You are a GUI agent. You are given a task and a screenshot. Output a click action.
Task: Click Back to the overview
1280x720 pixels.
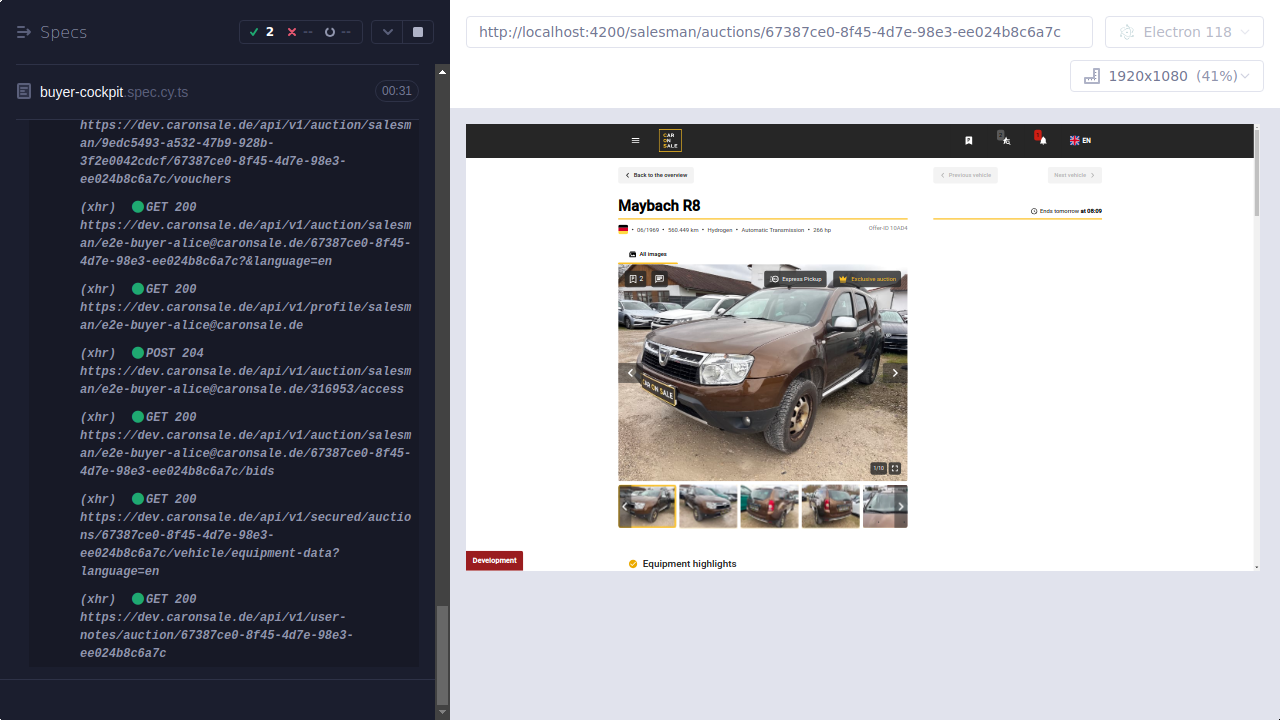click(655, 174)
